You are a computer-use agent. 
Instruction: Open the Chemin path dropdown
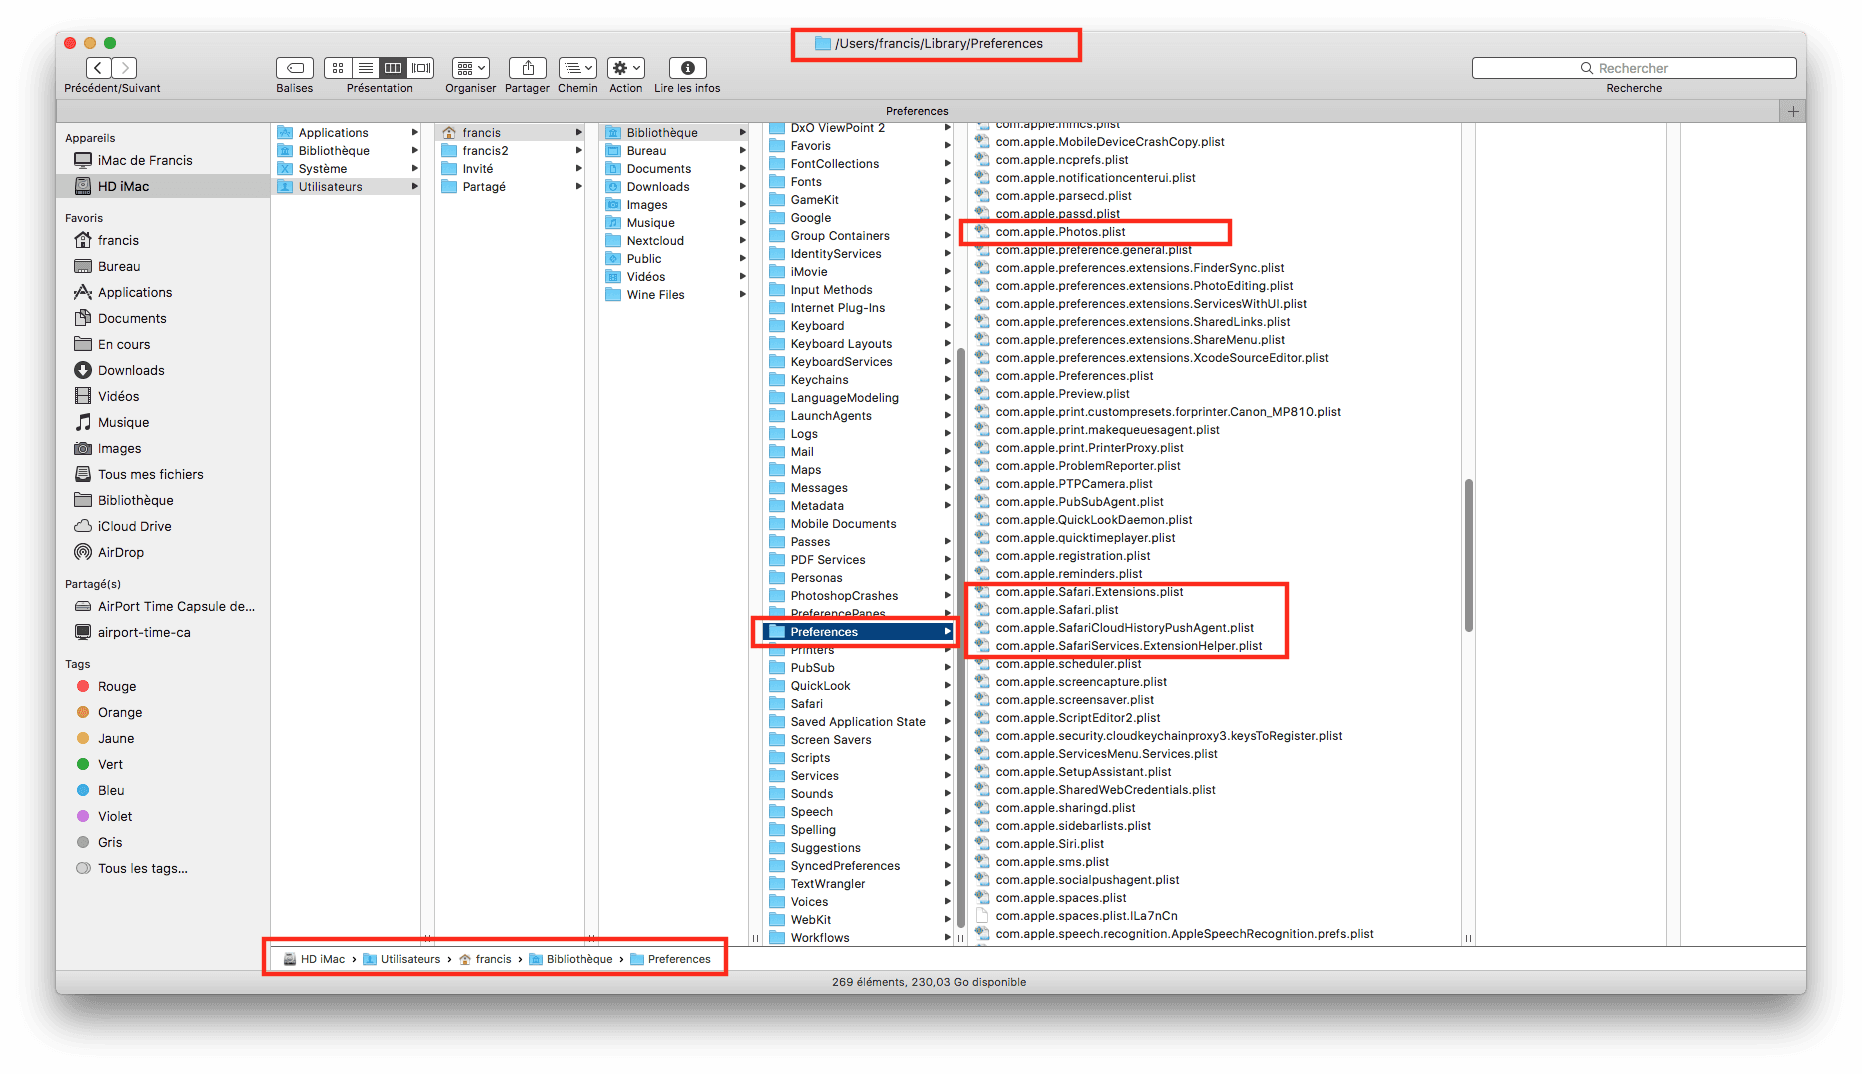click(578, 68)
